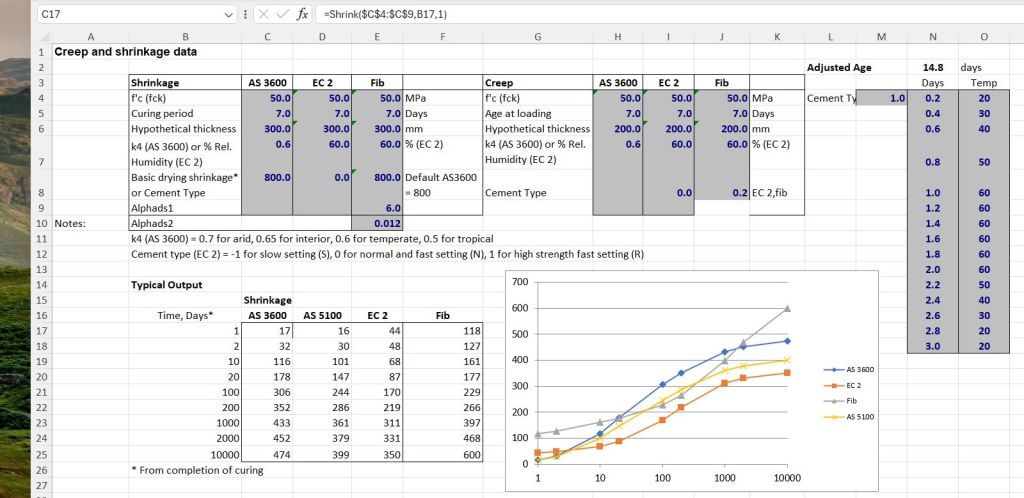Click the Alphads2 value 0.012 cell
Screen dimensions: 1024x498
click(378, 224)
